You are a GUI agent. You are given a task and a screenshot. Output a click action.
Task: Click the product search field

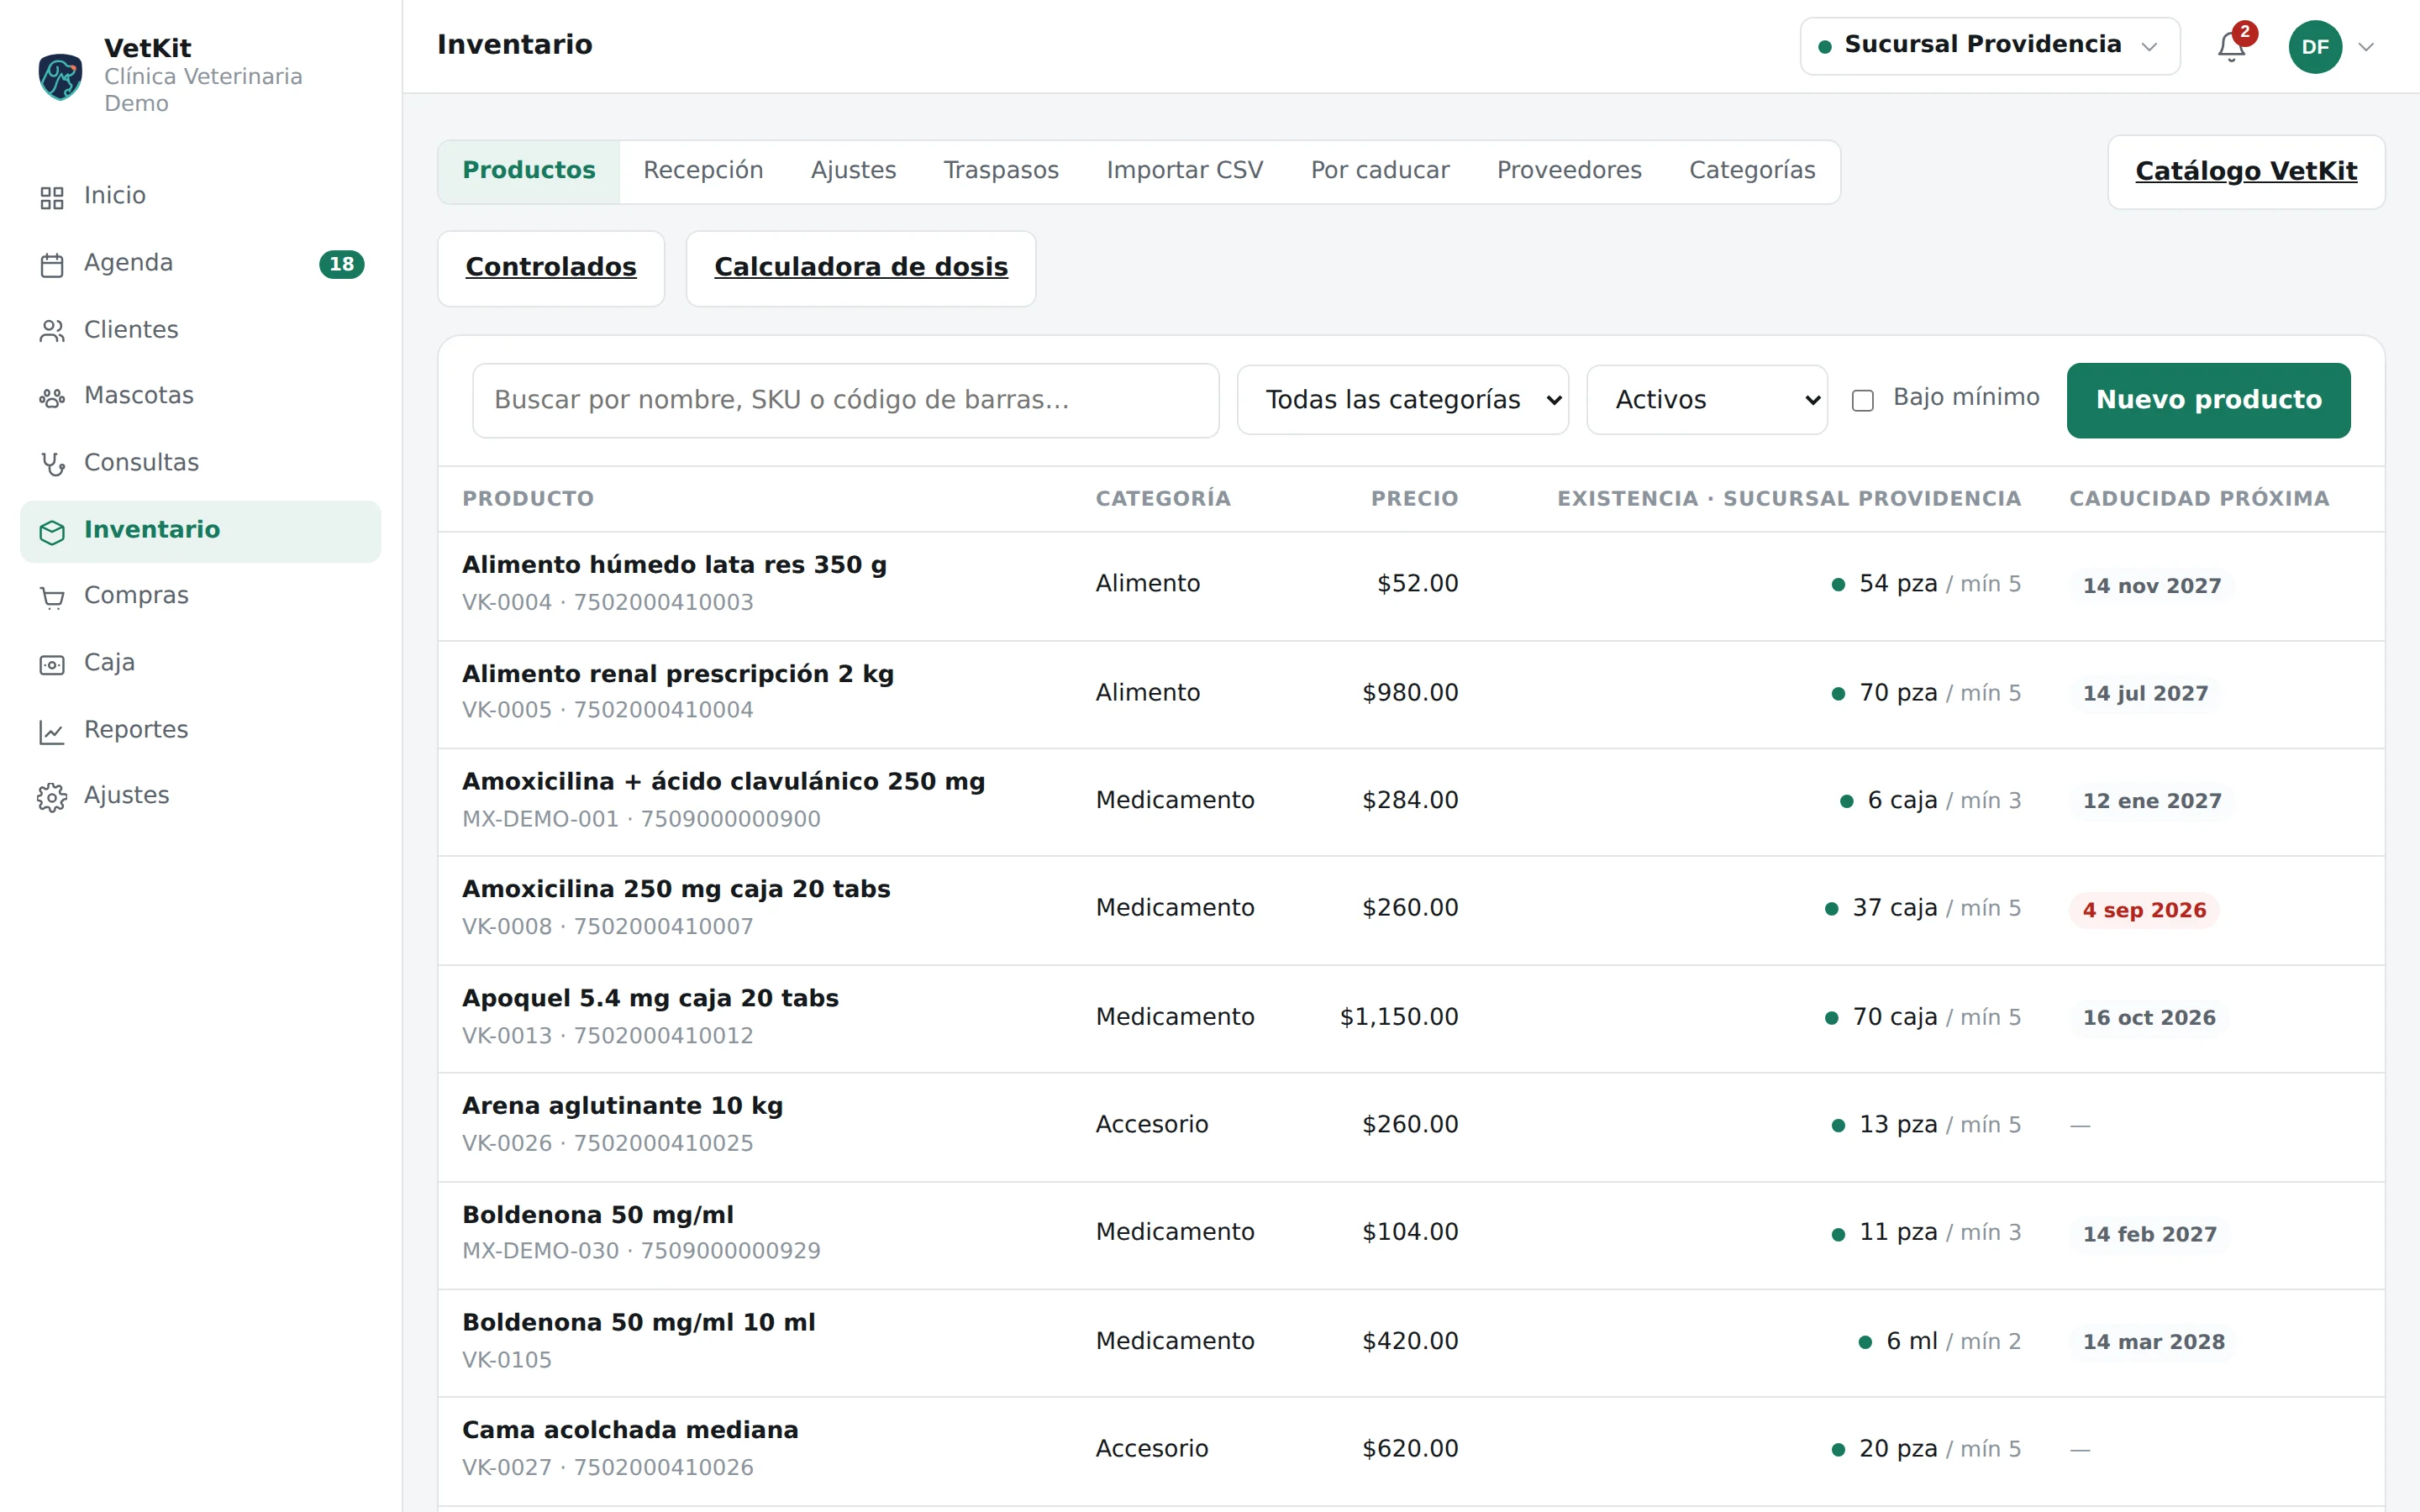coord(845,400)
